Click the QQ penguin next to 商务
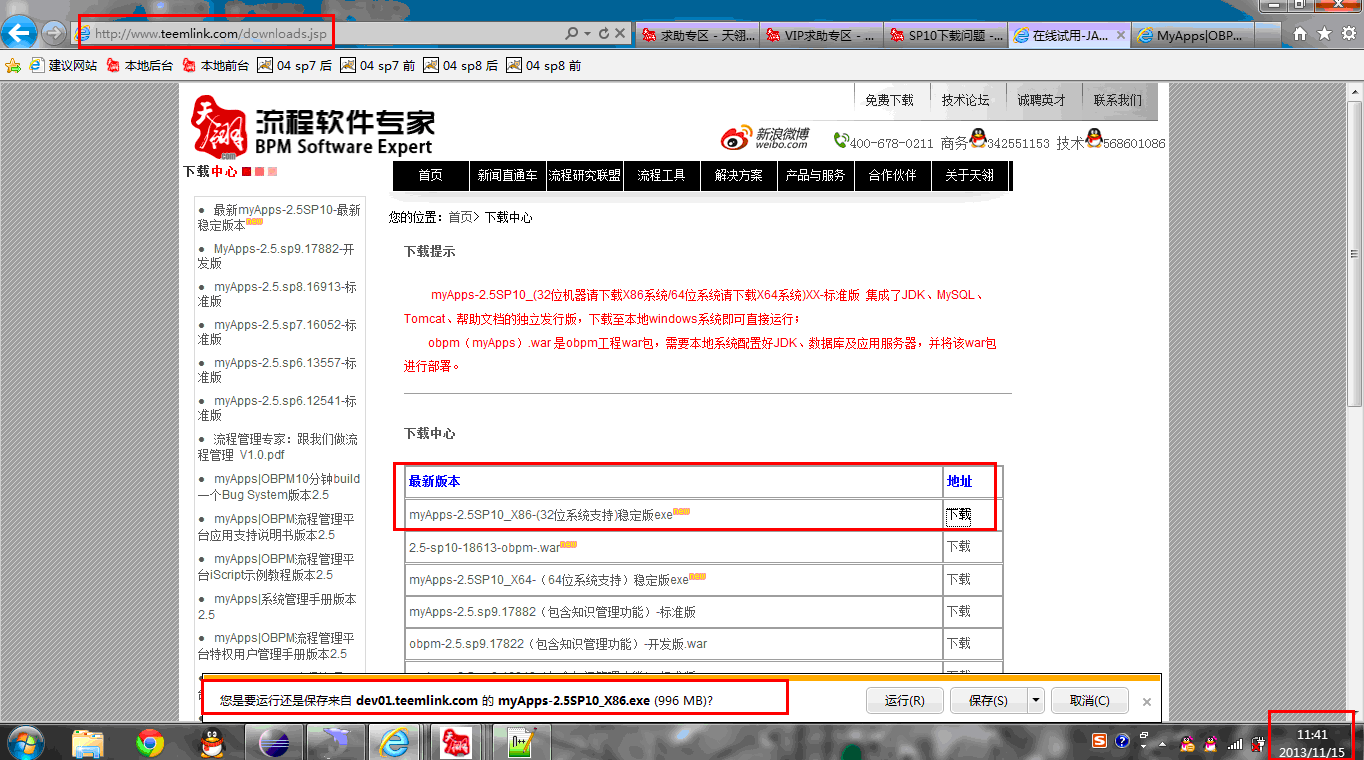1364x760 pixels. pos(977,138)
